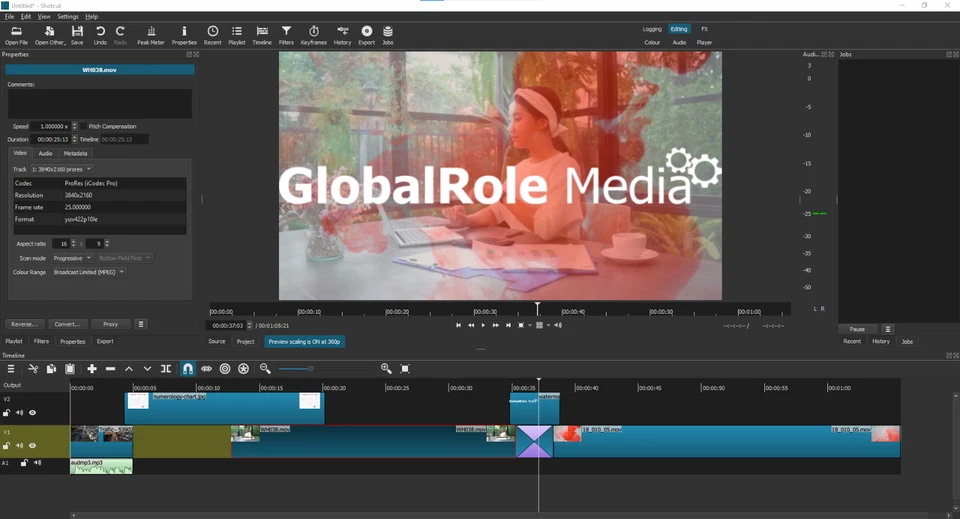Lock the V1 track
960x519 pixels.
click(x=7, y=446)
